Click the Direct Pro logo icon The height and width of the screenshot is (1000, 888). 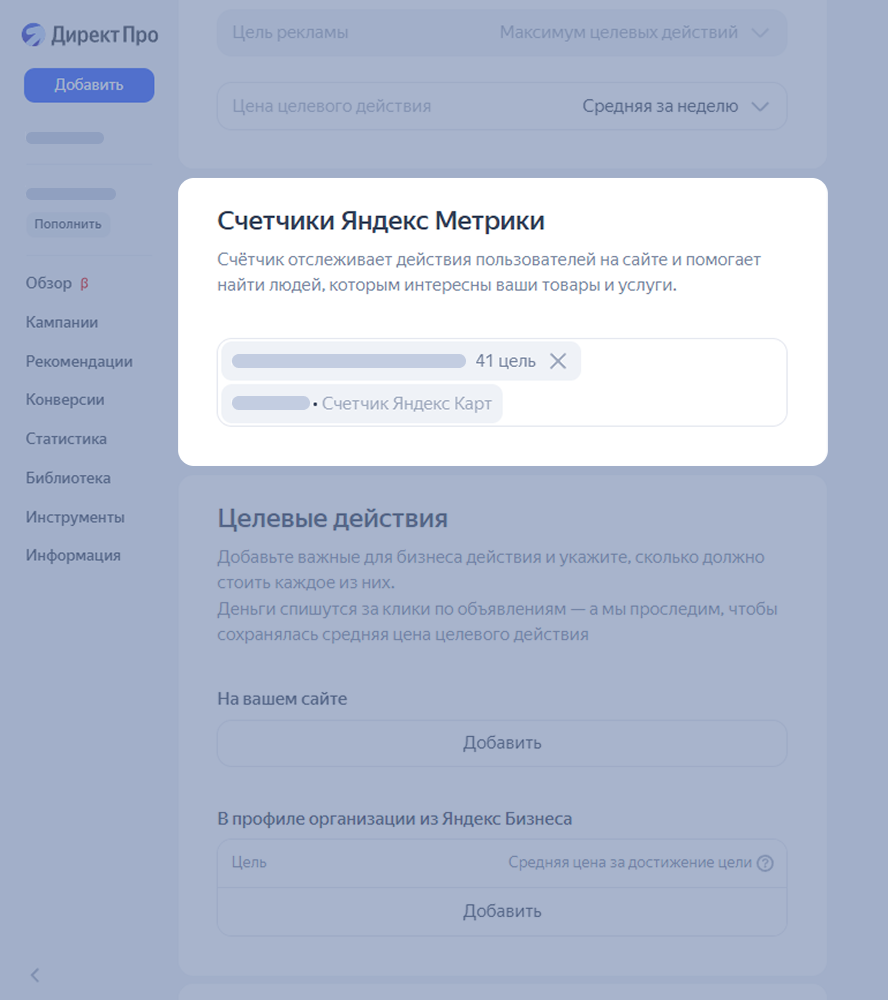31,33
